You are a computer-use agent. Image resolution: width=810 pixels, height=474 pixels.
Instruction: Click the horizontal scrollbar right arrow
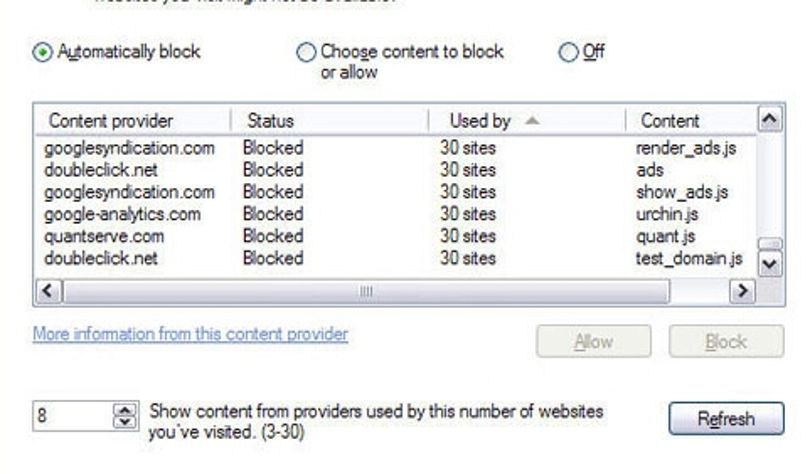742,291
